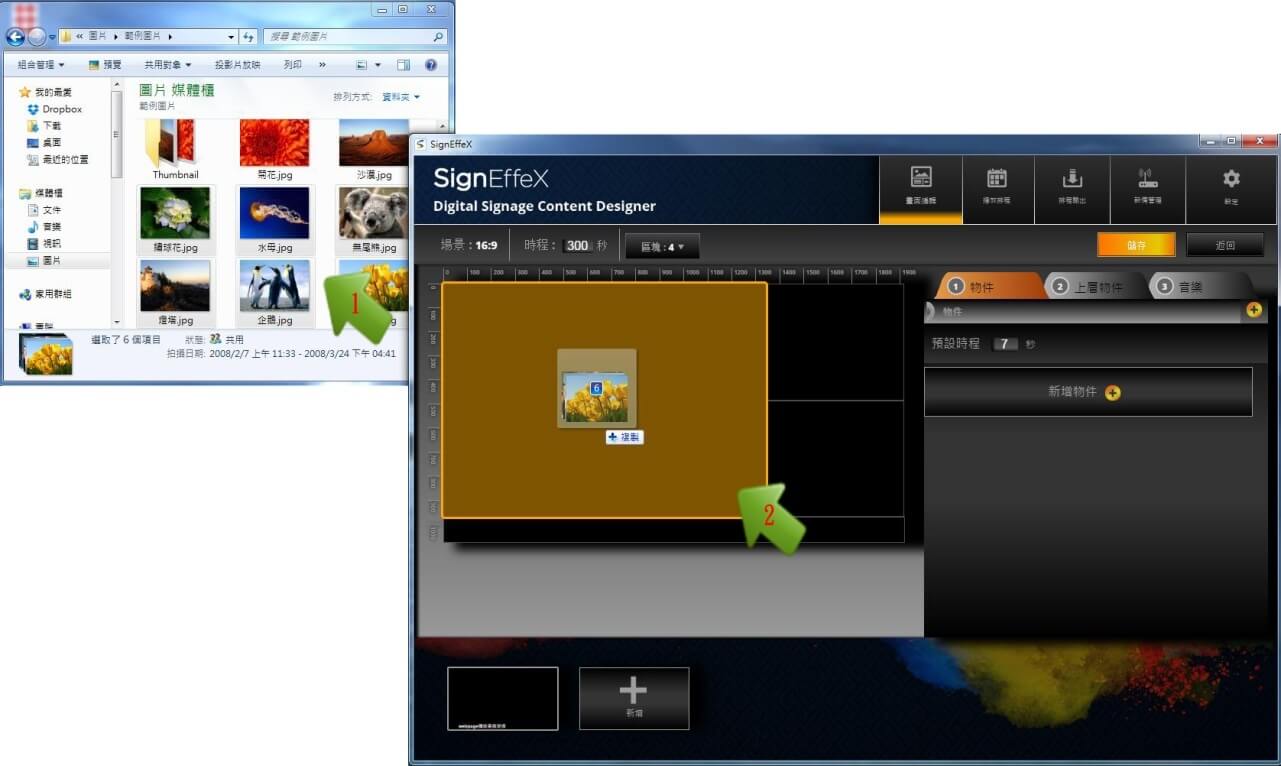This screenshot has width=1281, height=766.
Task: Click the schedule export download icon
Action: pyautogui.click(x=1072, y=187)
